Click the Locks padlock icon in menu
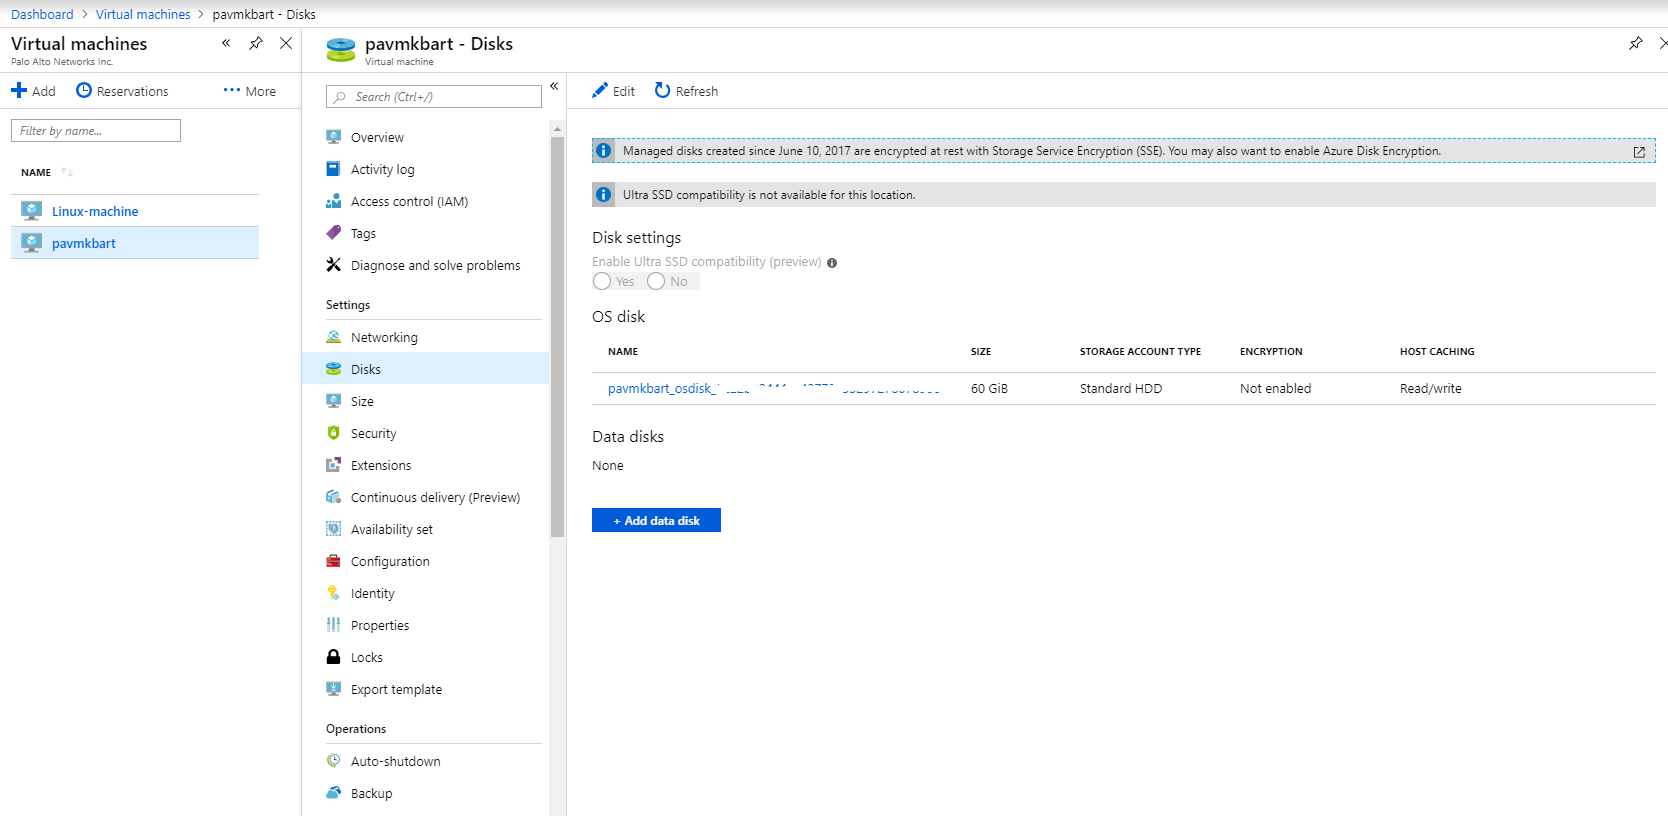Viewport: 1668px width, 816px height. tap(334, 657)
